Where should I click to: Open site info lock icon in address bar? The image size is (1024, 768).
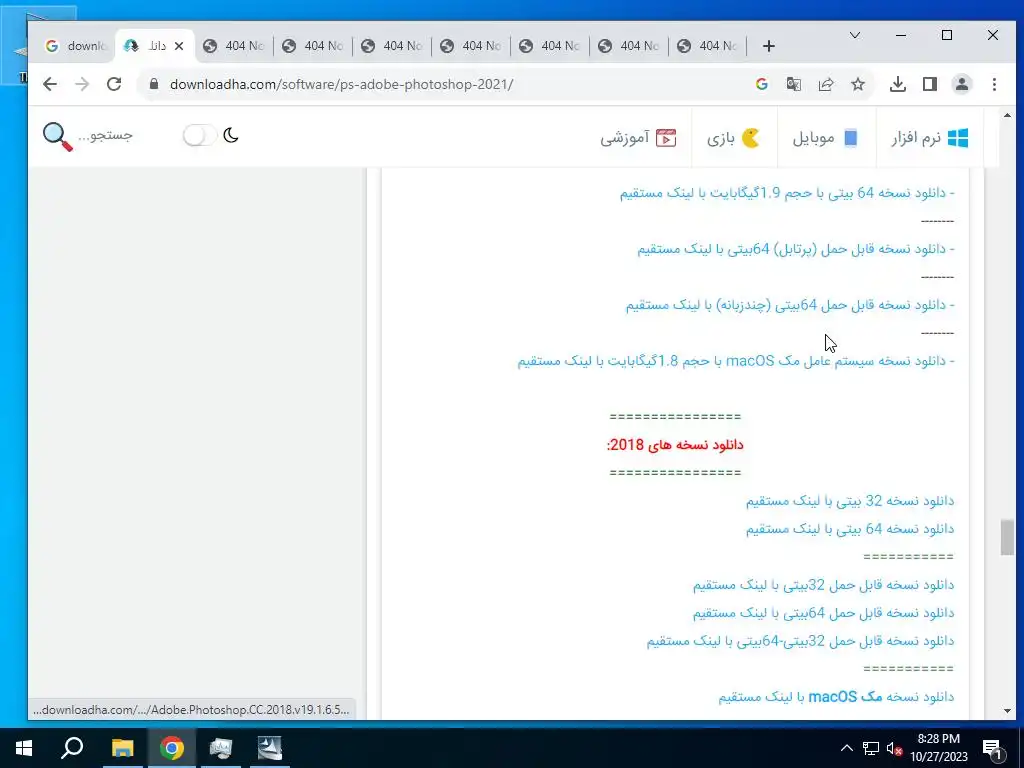point(154,84)
